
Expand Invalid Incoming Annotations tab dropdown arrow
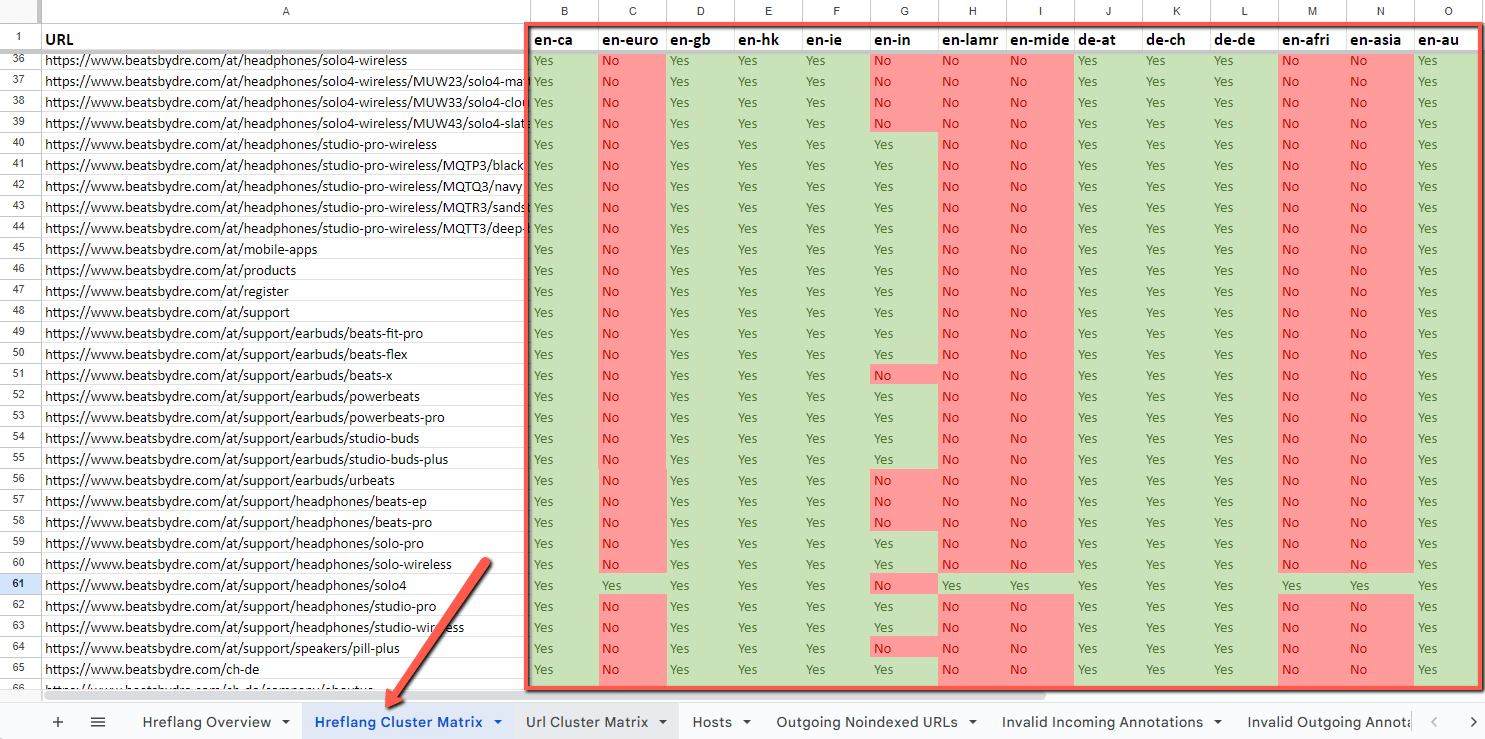(x=1218, y=722)
